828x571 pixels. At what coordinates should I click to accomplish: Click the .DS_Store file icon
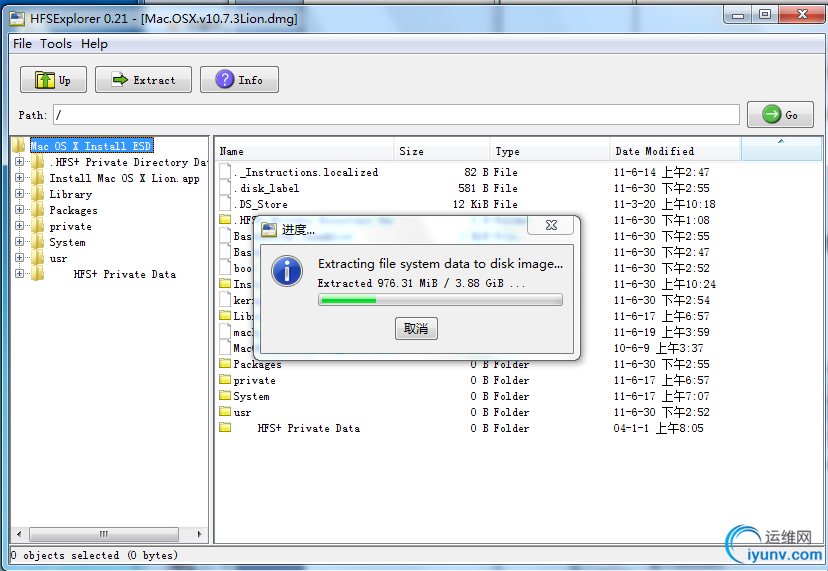point(225,203)
